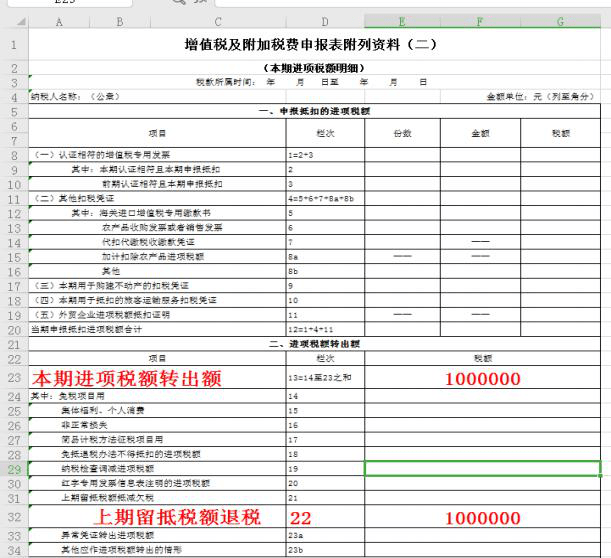Click 农产品收购发票或者销售发票 cell
Image resolution: width=611 pixels, height=558 pixels.
pos(157,228)
